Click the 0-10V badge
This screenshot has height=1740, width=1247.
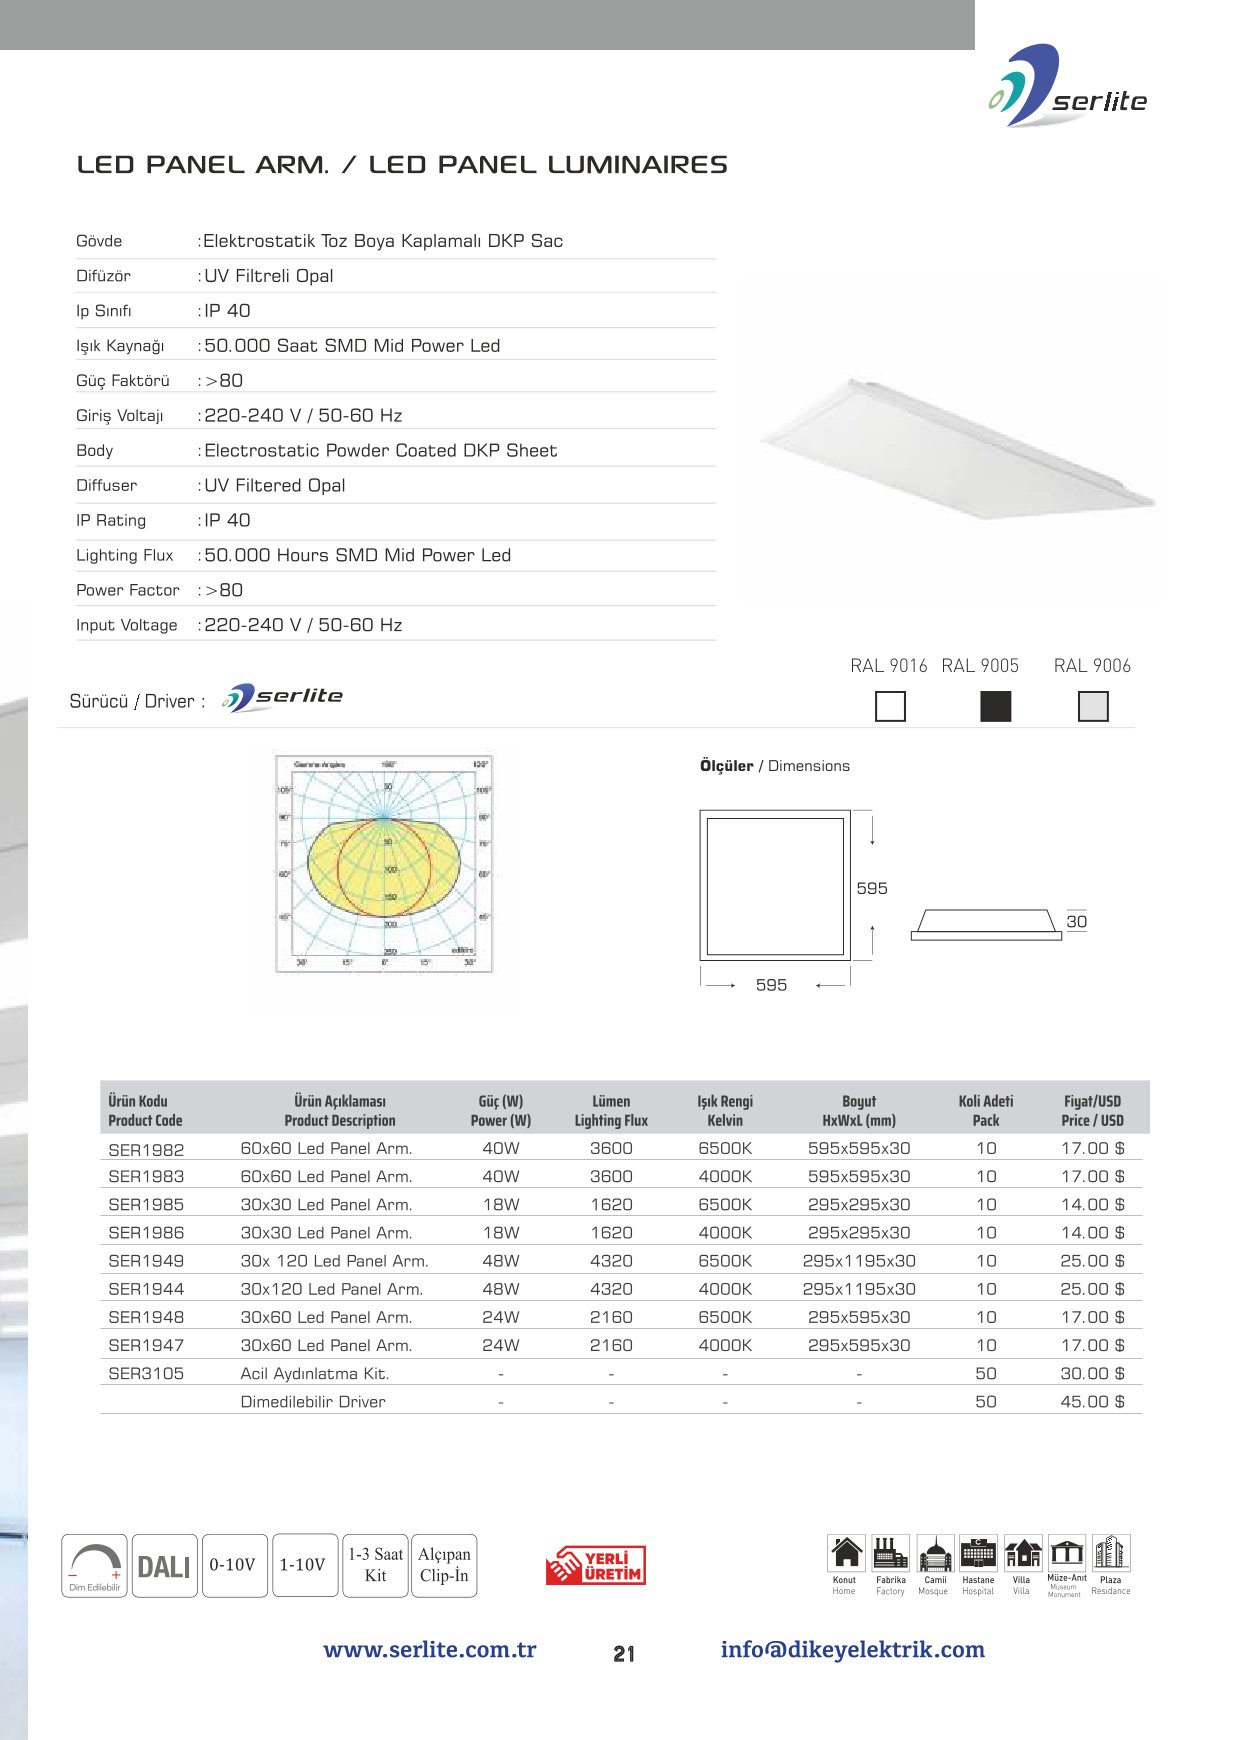234,1565
